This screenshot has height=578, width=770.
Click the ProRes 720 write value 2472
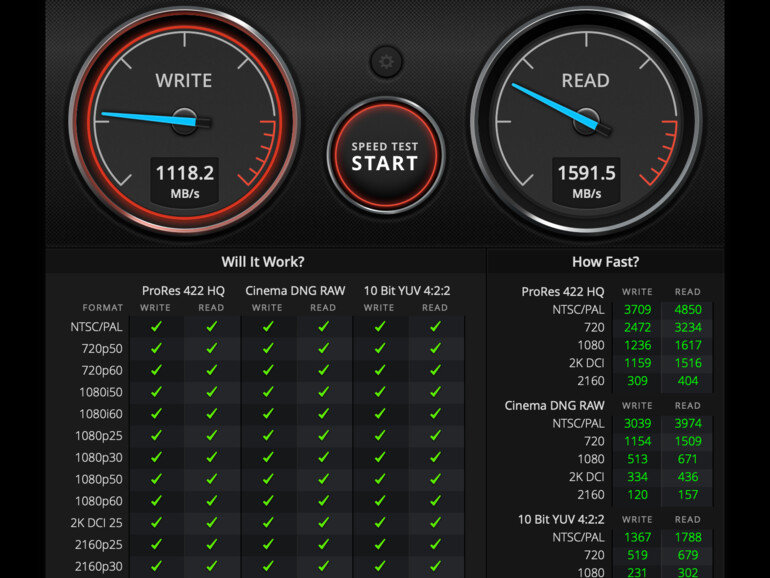click(637, 328)
